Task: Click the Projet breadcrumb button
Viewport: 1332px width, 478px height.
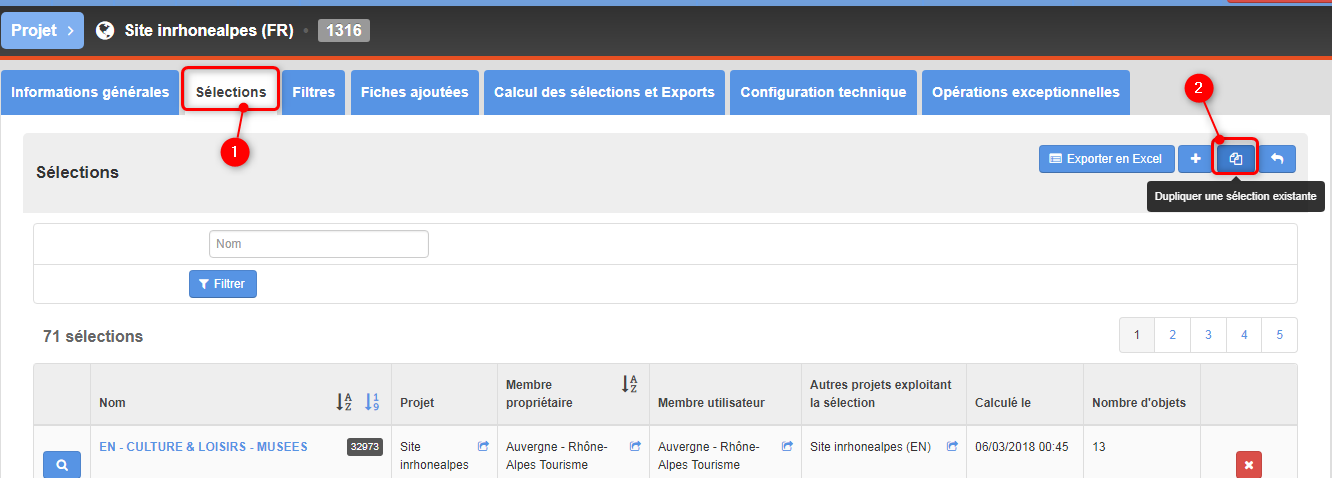Action: (42, 31)
